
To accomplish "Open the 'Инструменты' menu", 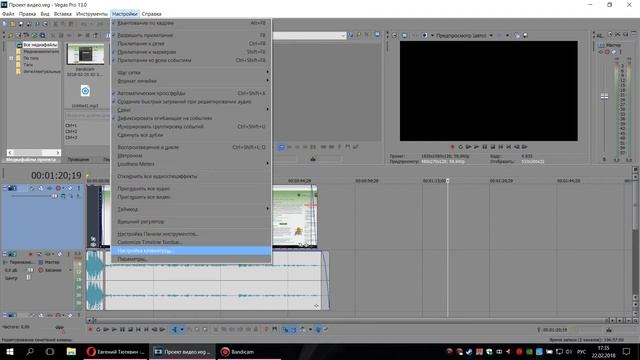I will pos(92,14).
